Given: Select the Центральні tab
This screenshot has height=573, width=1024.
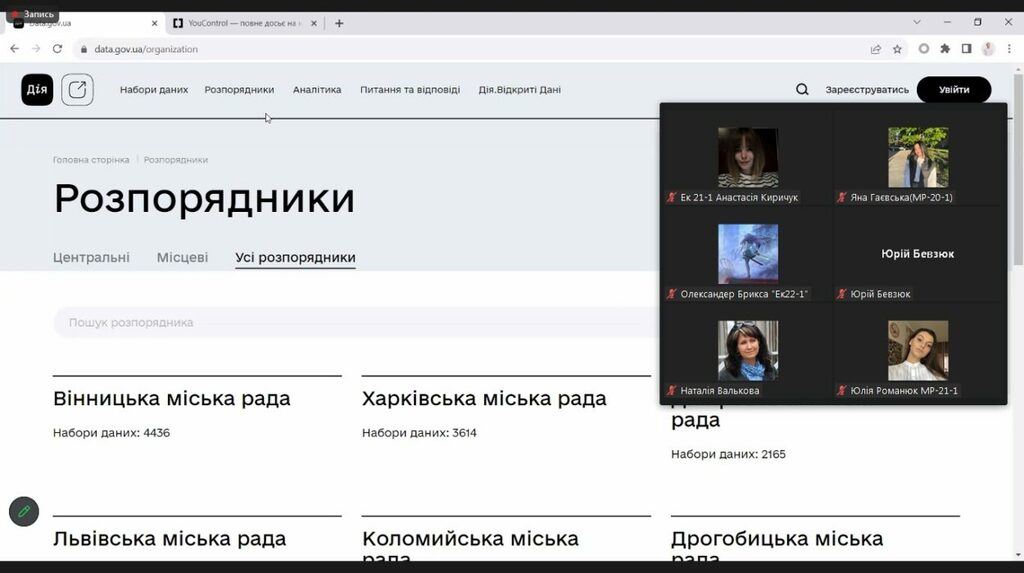Looking at the screenshot, I should tap(91, 258).
